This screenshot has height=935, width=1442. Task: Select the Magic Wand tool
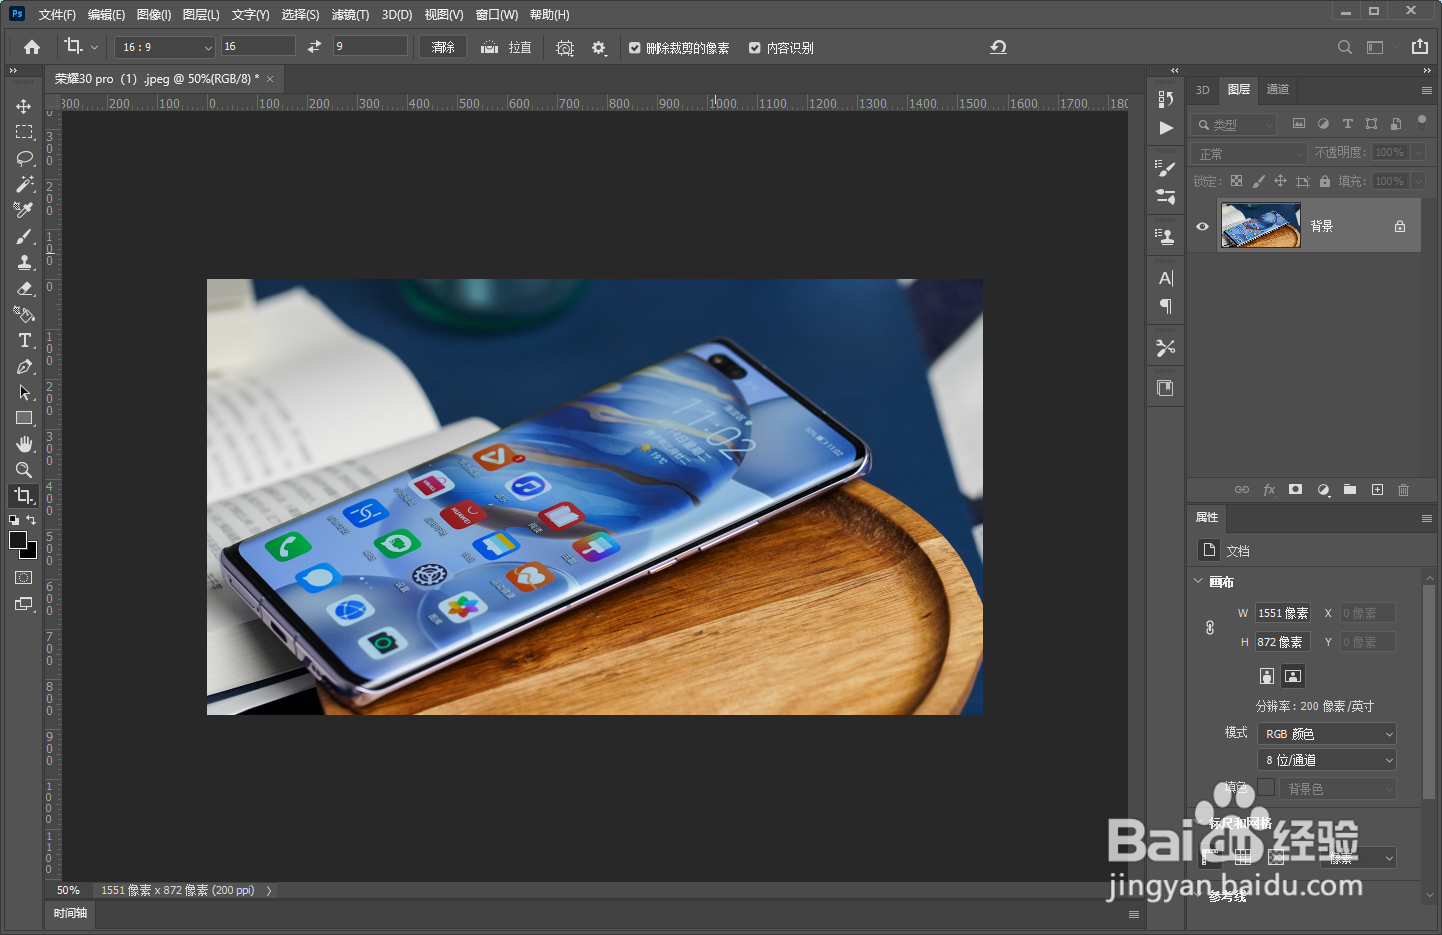tap(24, 184)
